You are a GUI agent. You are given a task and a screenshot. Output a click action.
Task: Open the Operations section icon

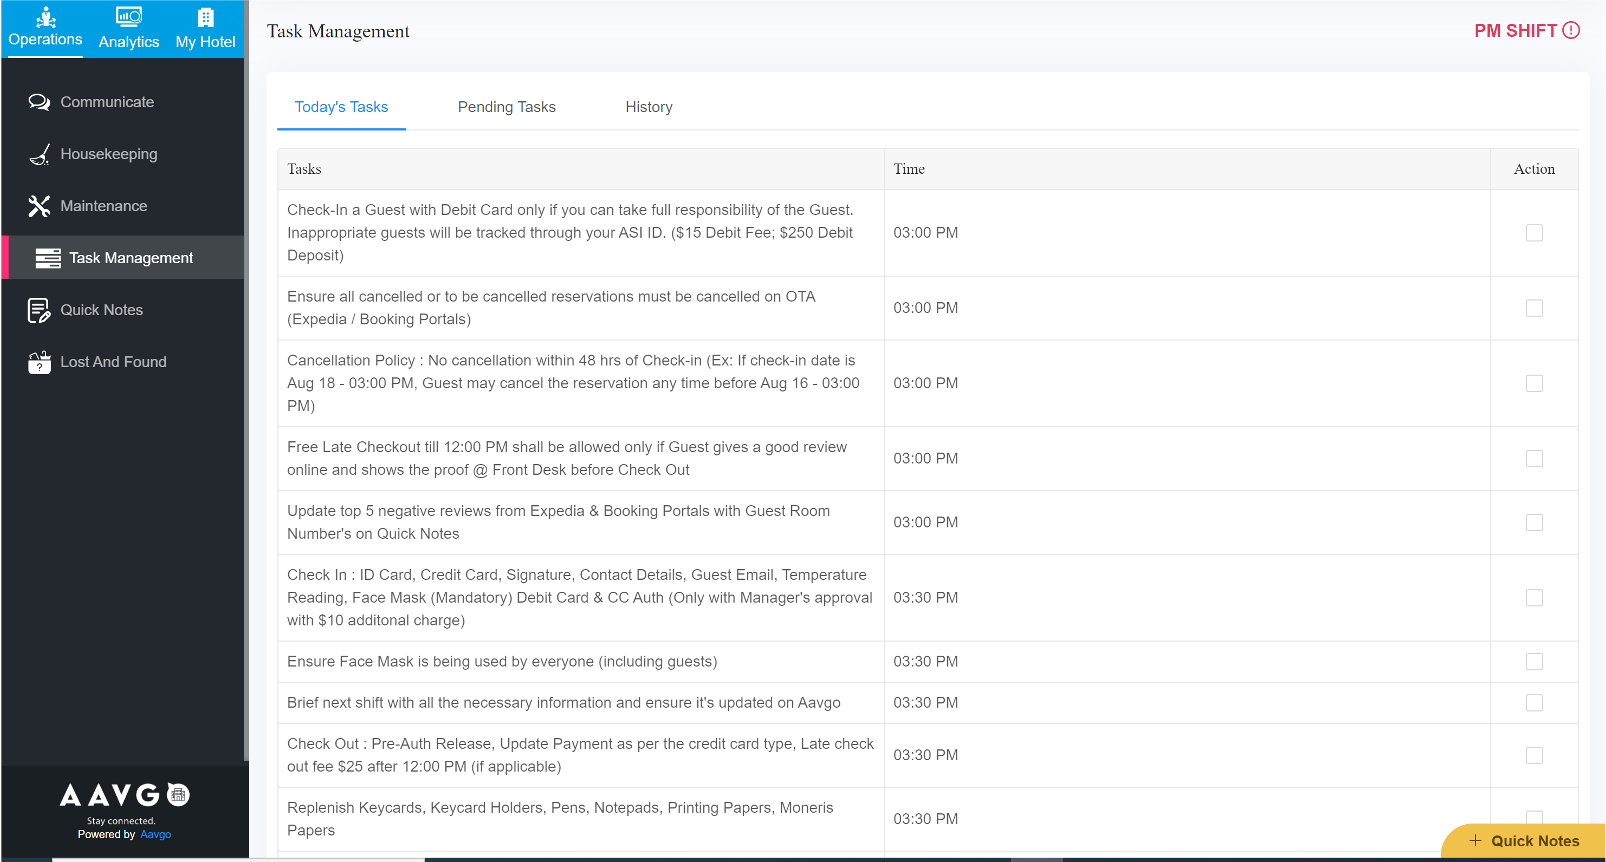[46, 17]
